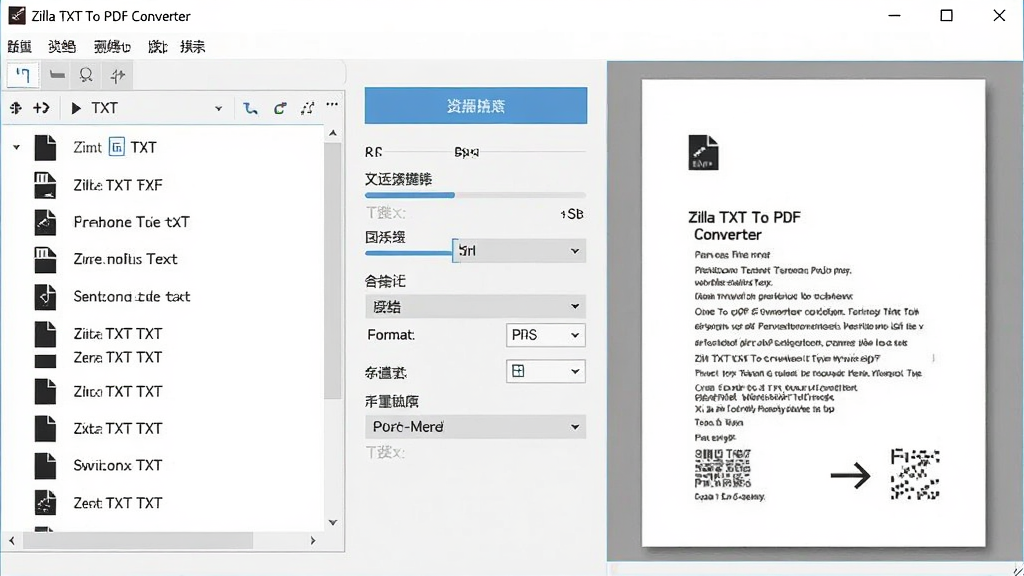Select the Switonx TXT file name
The height and width of the screenshot is (576, 1024).
pyautogui.click(x=118, y=466)
